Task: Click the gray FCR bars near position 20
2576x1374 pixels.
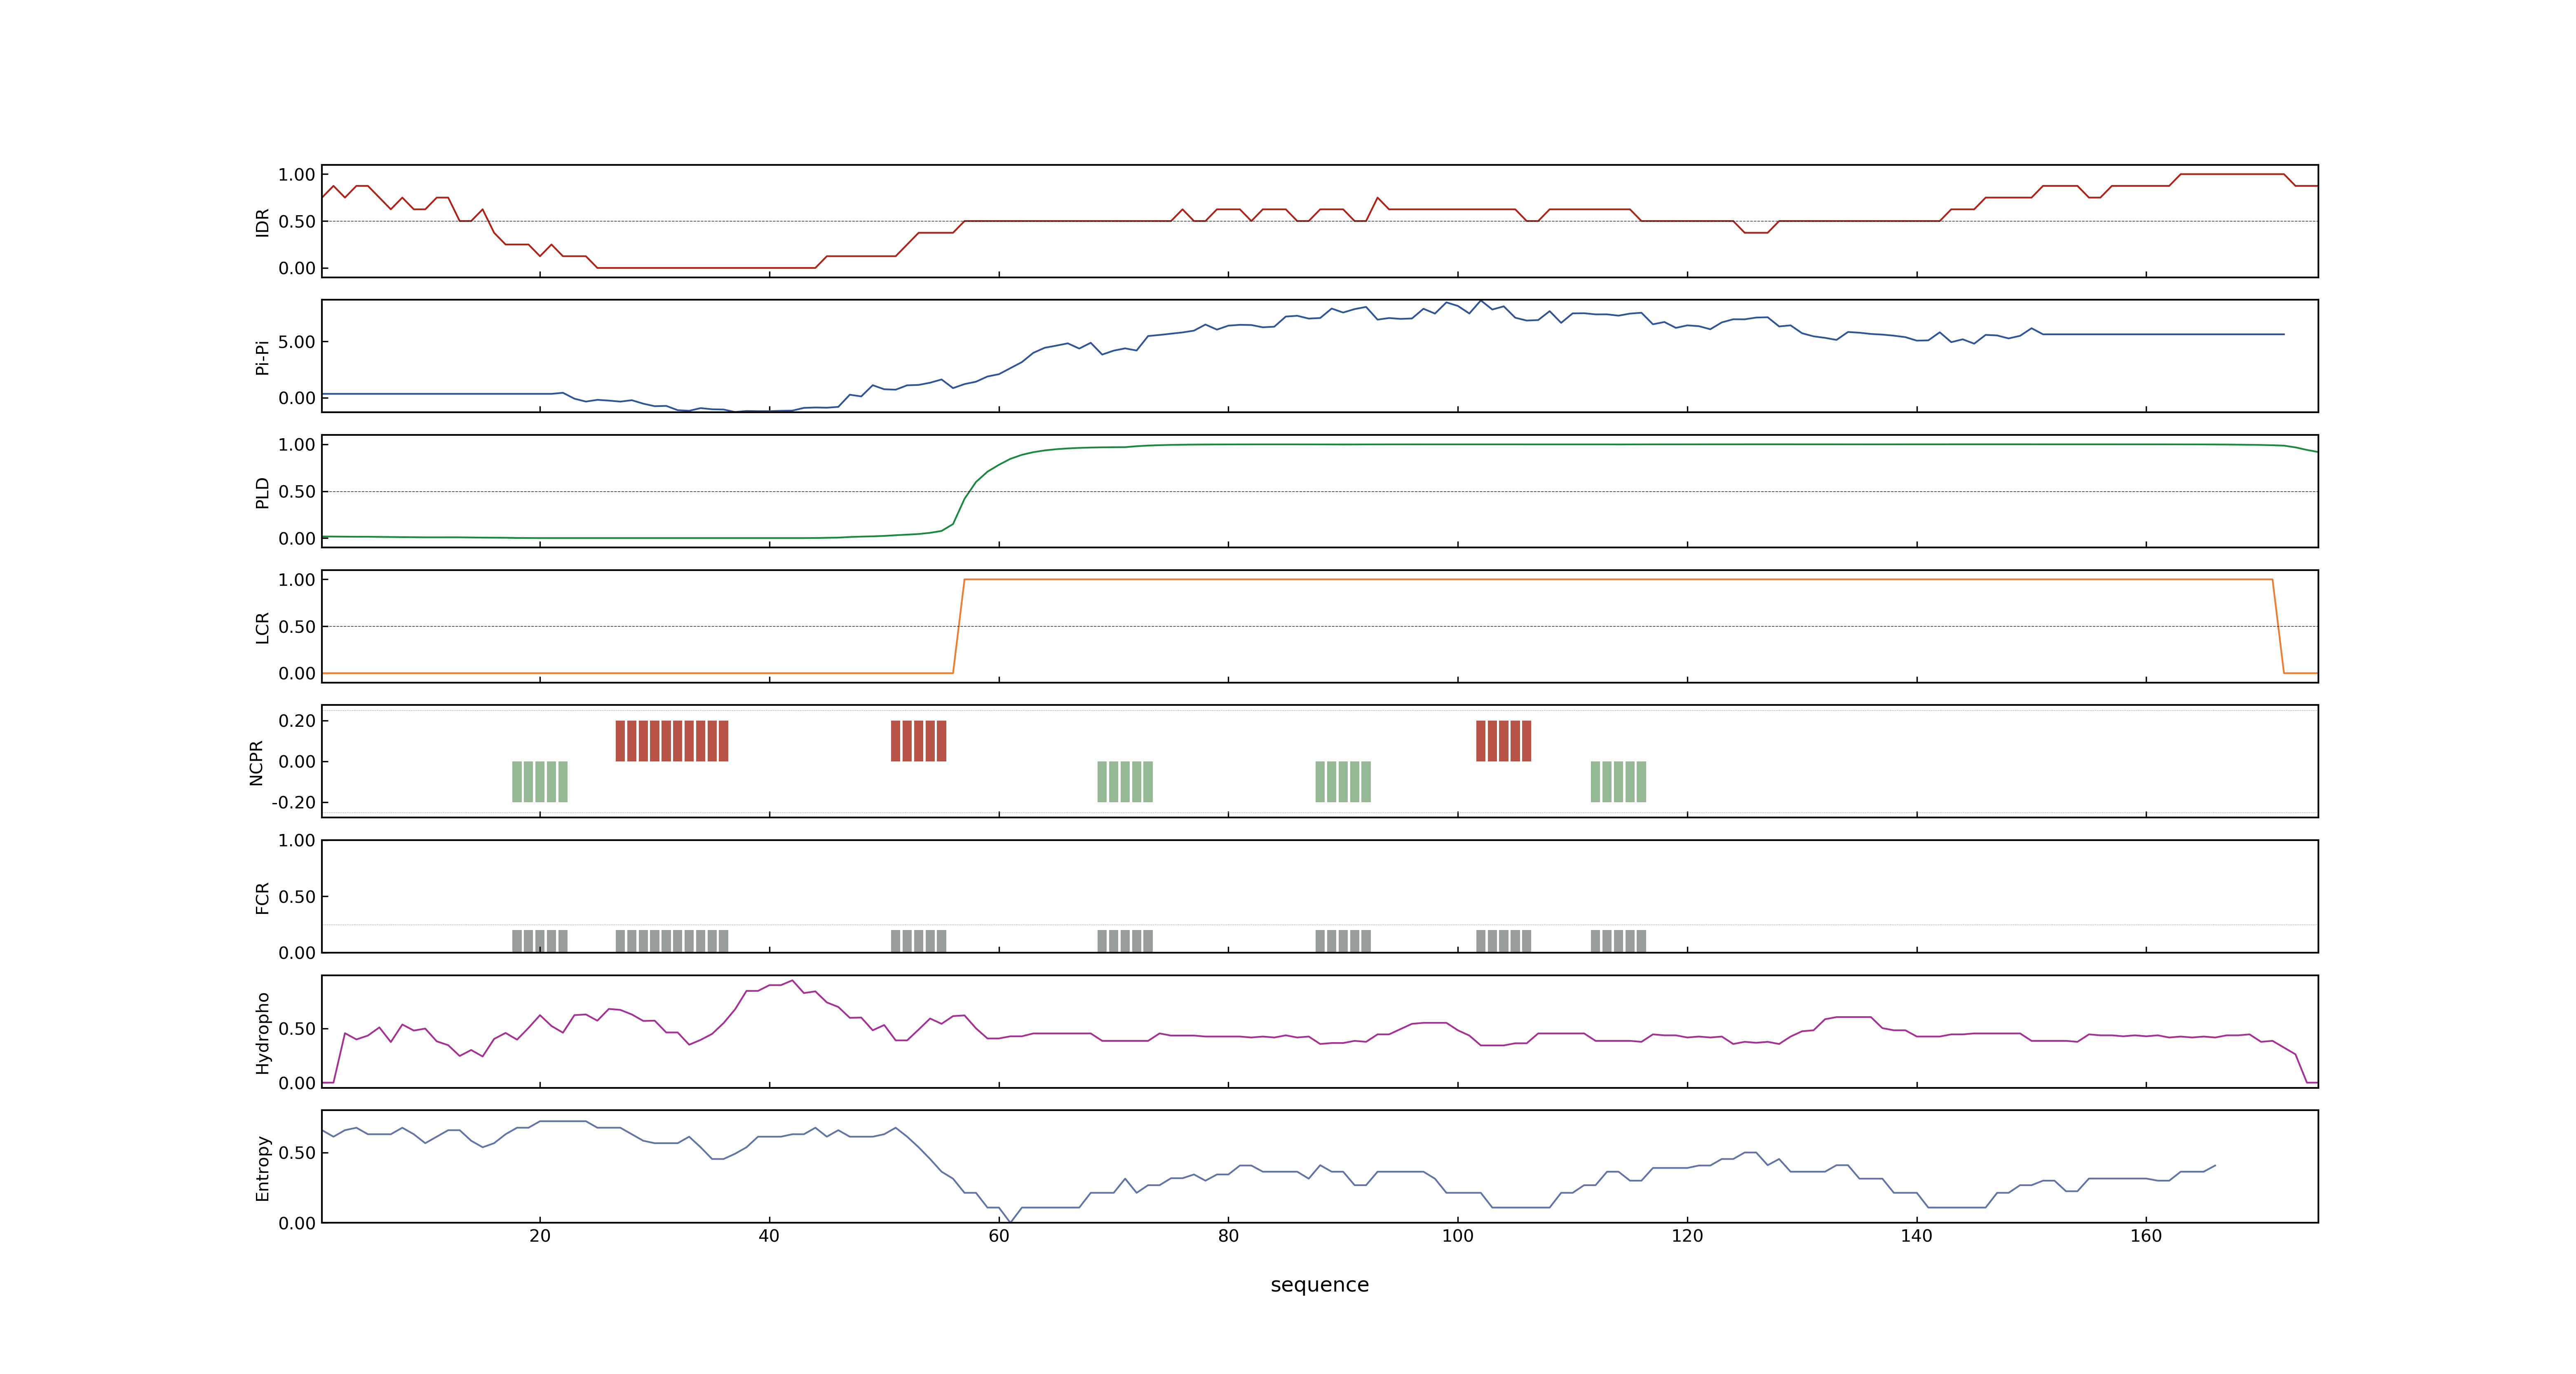Action: [540, 941]
